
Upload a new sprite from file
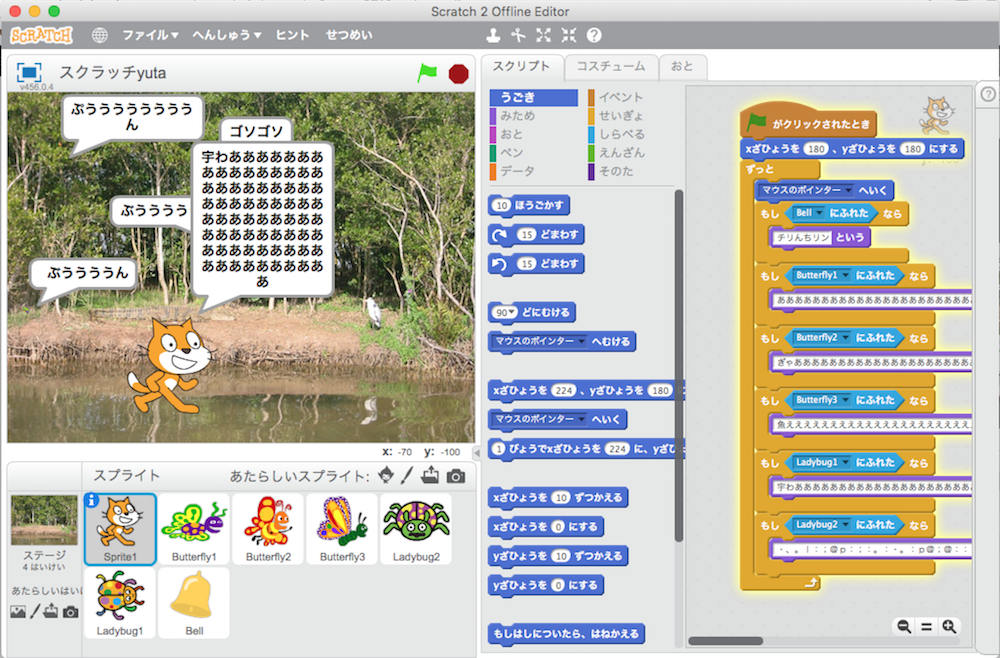click(430, 475)
